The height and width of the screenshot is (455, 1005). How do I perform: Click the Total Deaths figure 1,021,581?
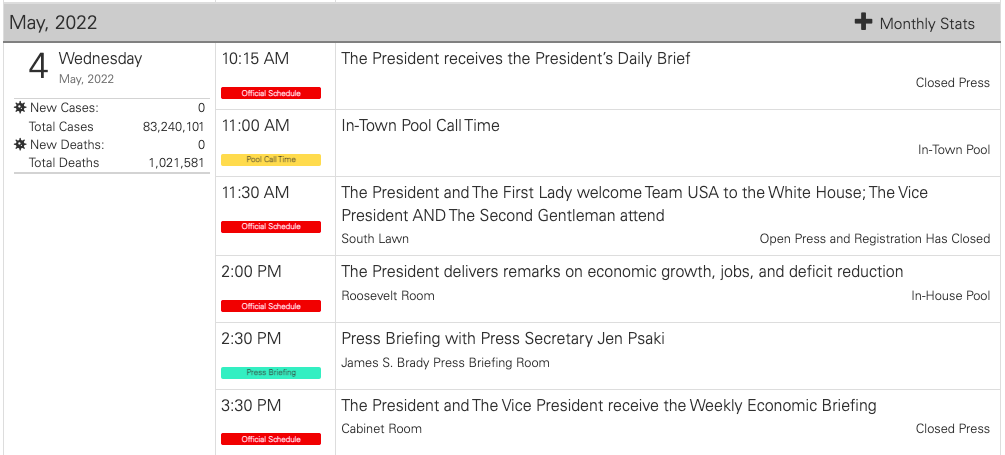pos(176,163)
